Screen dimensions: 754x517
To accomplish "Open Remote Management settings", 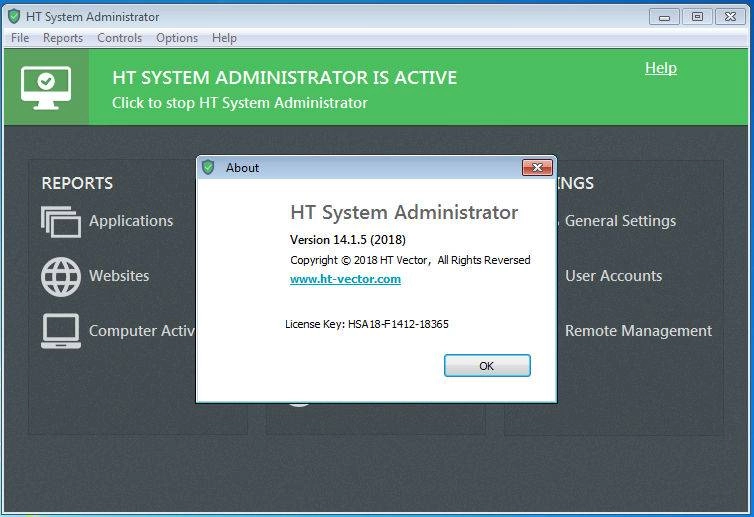I will pyautogui.click(x=638, y=330).
